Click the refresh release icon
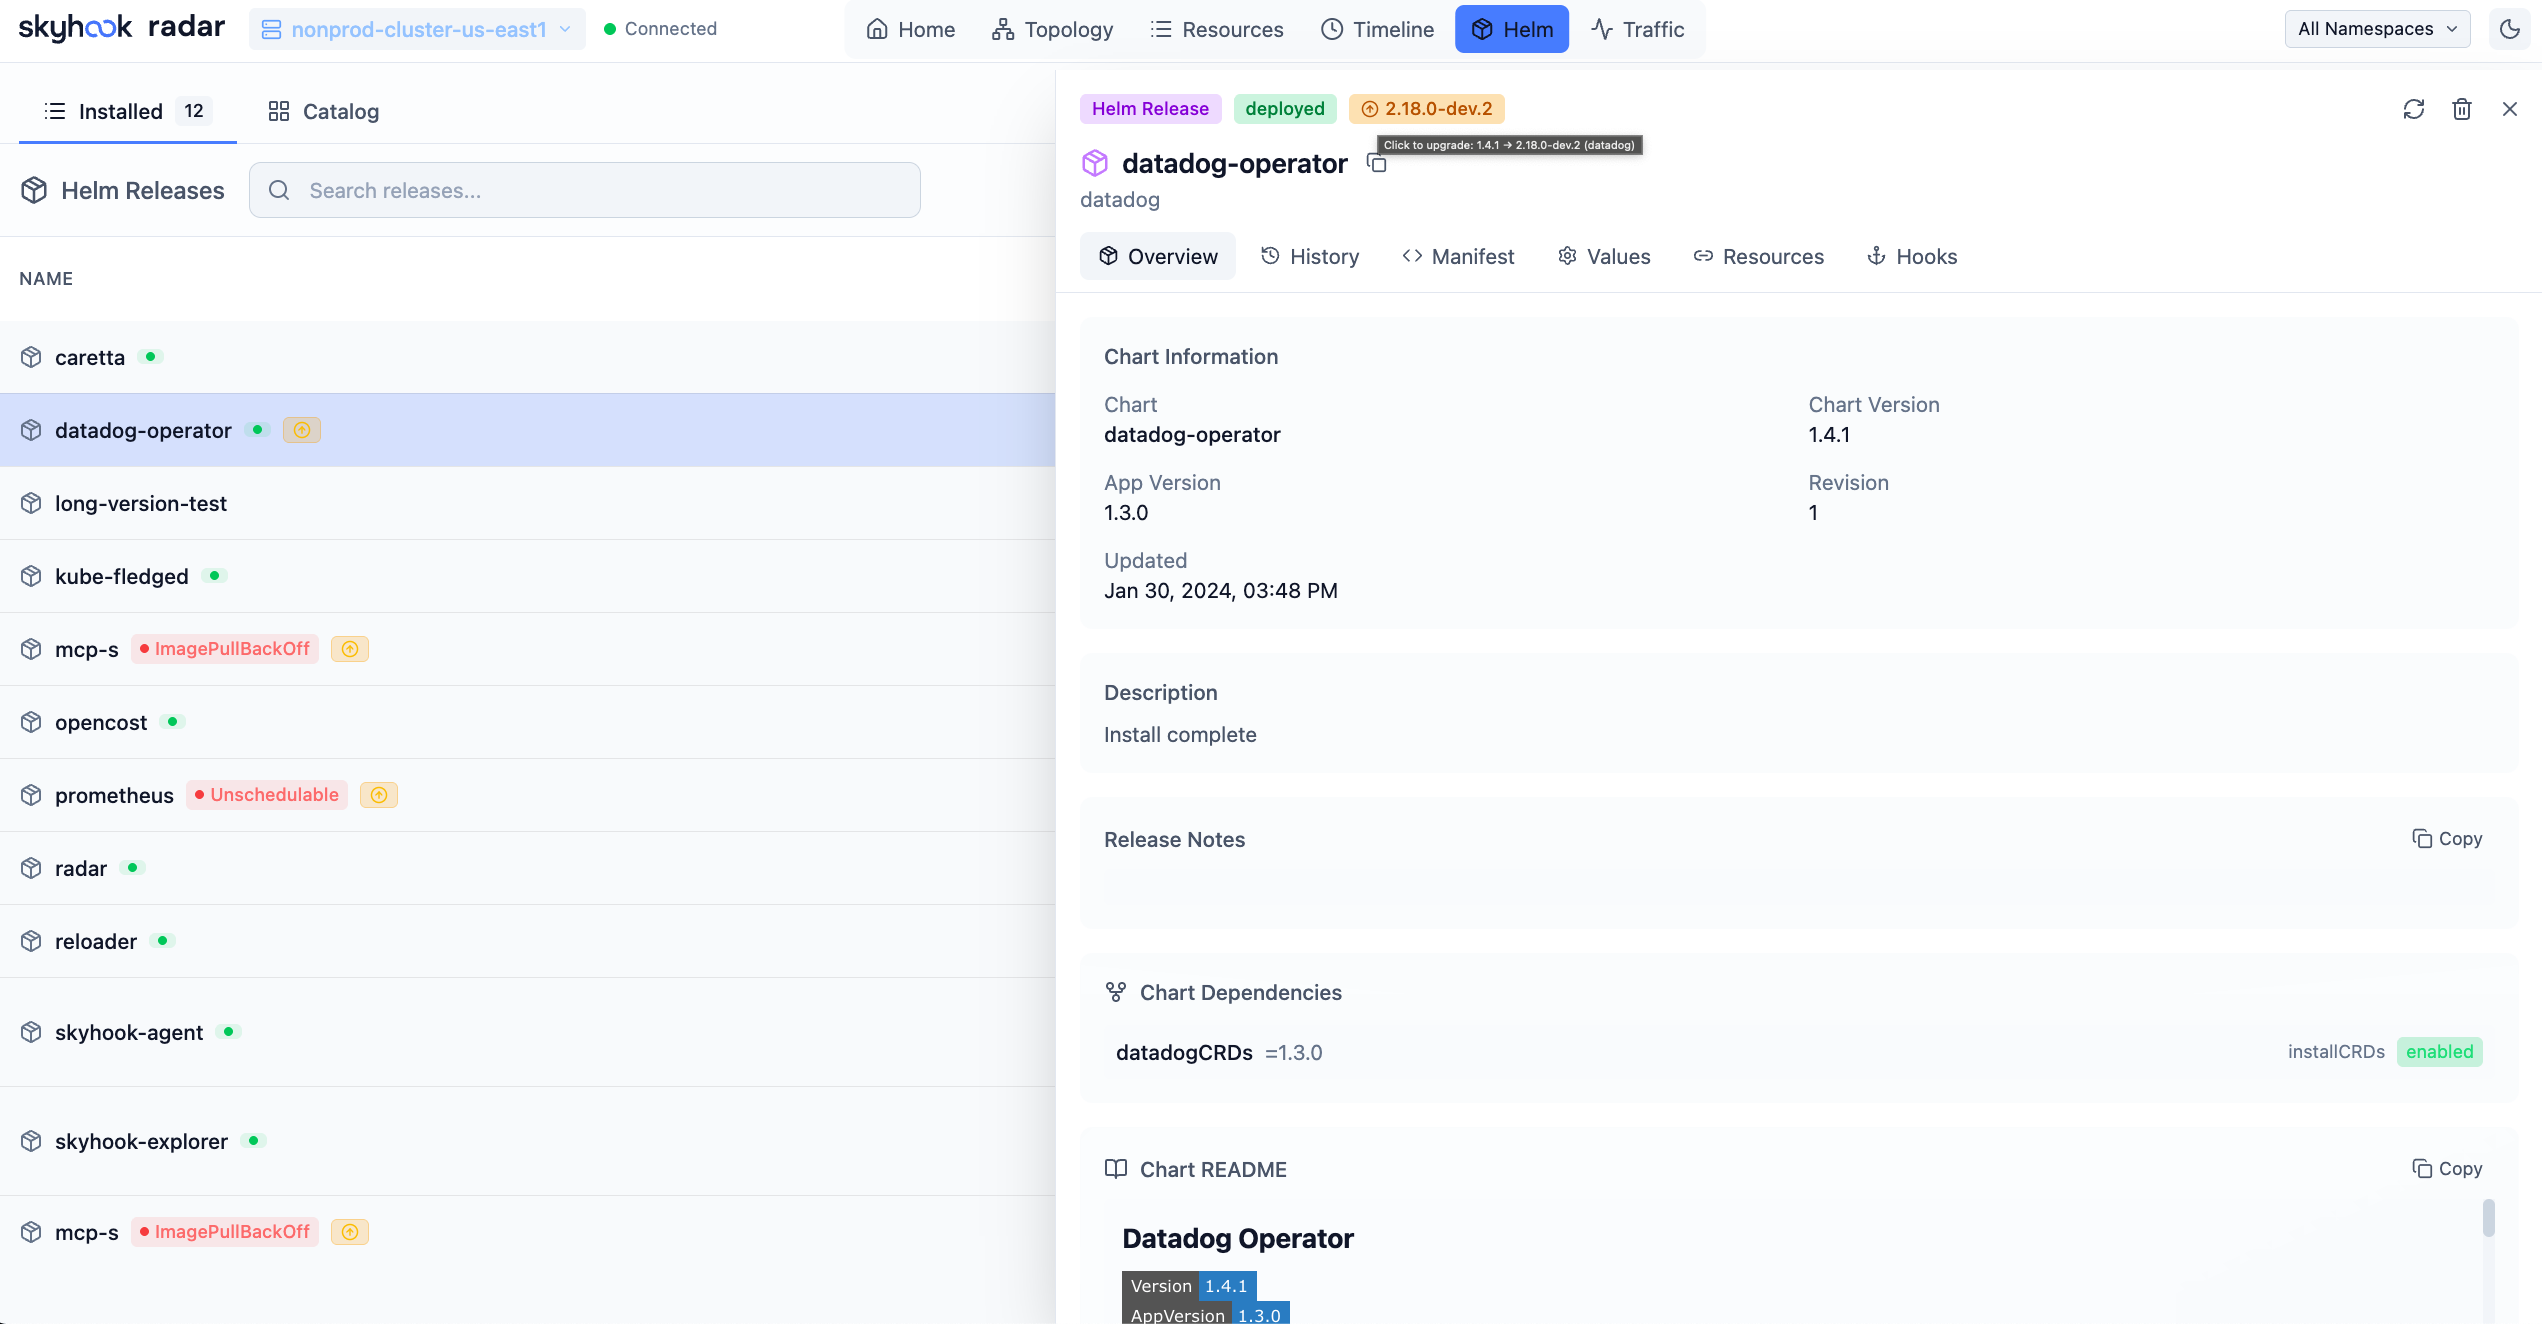The width and height of the screenshot is (2542, 1324). tap(2413, 109)
